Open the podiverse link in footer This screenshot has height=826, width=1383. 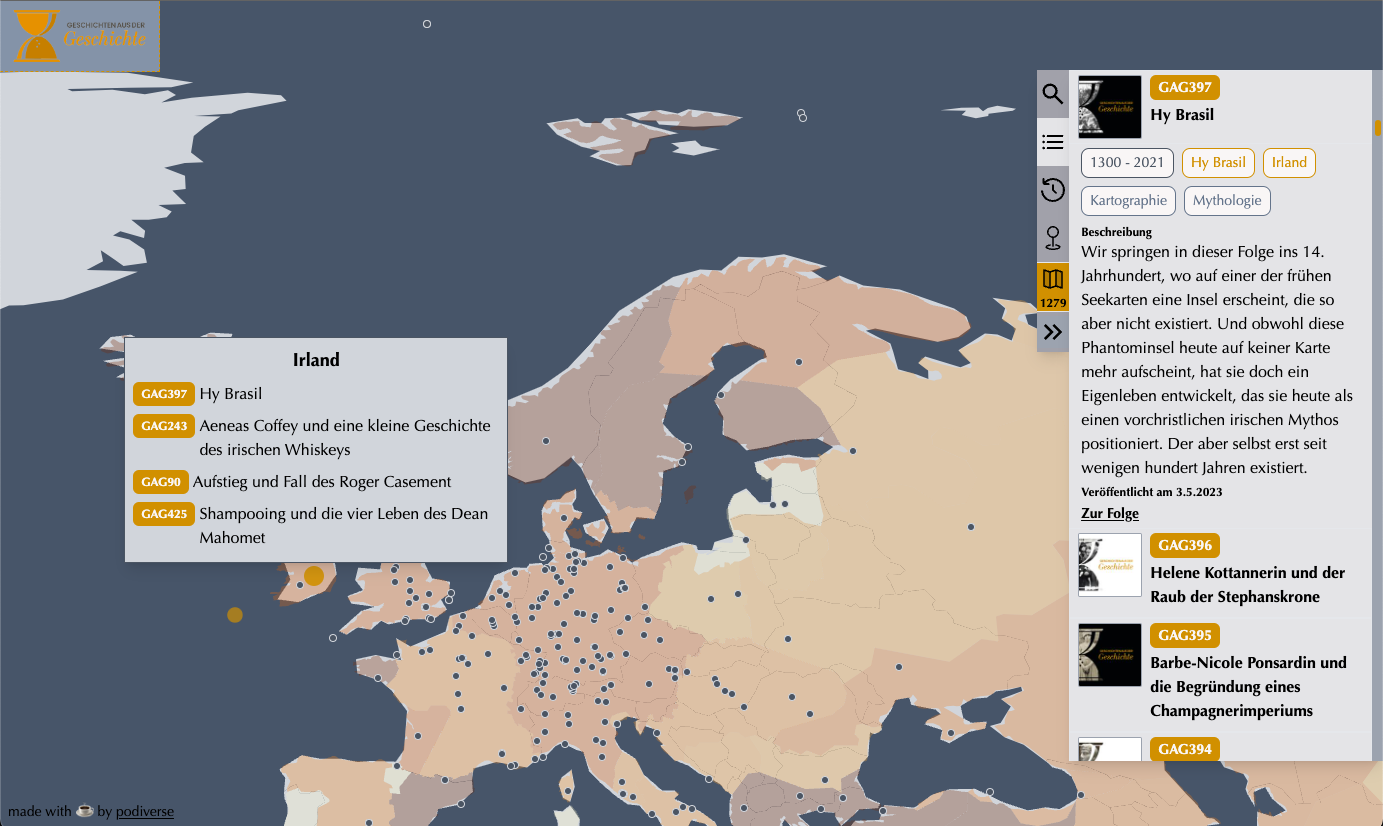pos(144,812)
